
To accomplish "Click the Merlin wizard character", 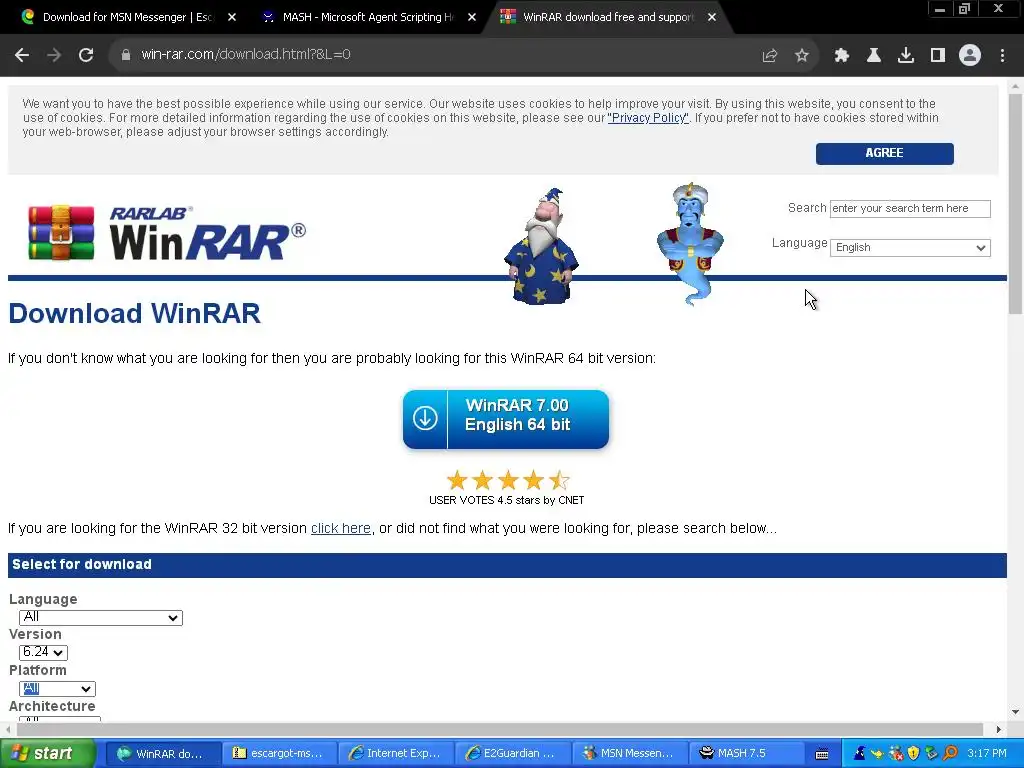I will coord(541,246).
